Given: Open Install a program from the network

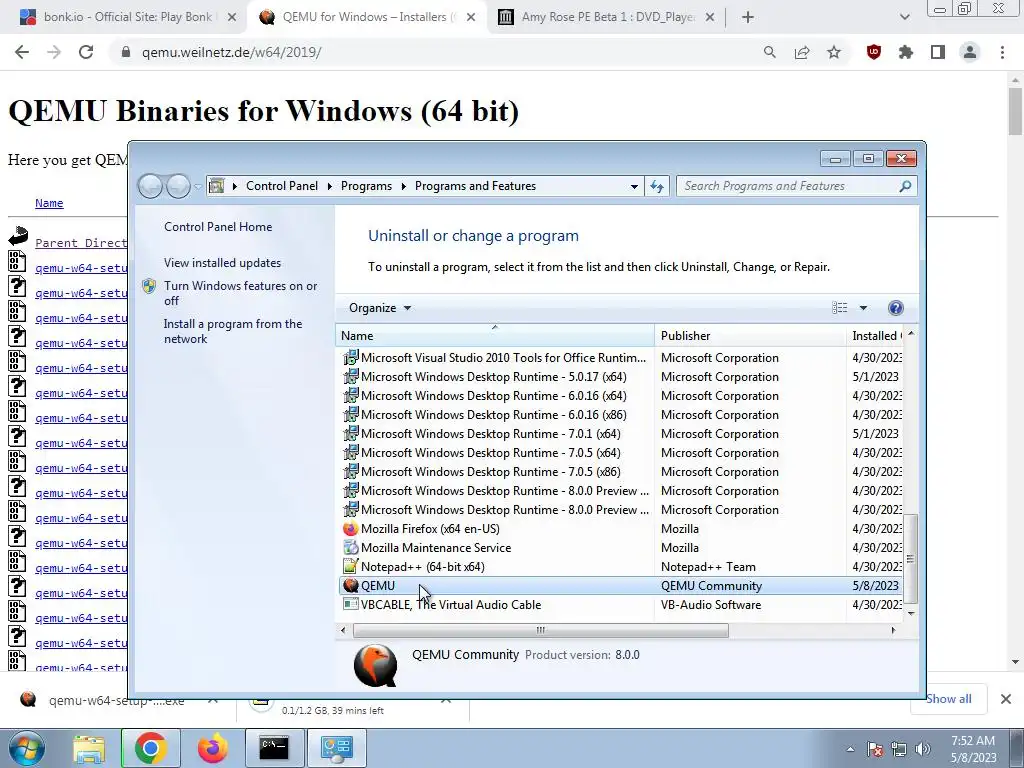Looking at the screenshot, I should [232, 331].
